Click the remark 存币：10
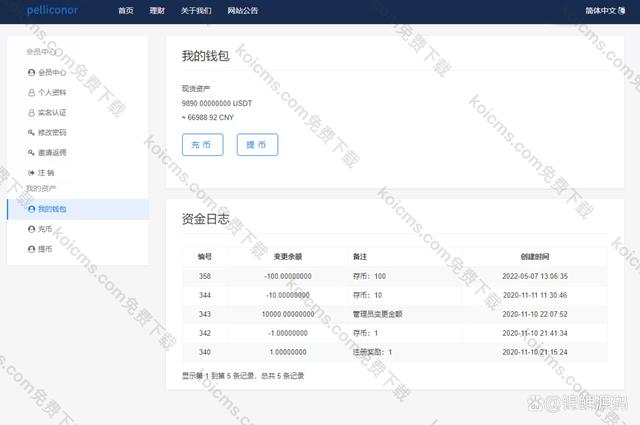Viewport: 640px width, 425px height. click(x=368, y=295)
